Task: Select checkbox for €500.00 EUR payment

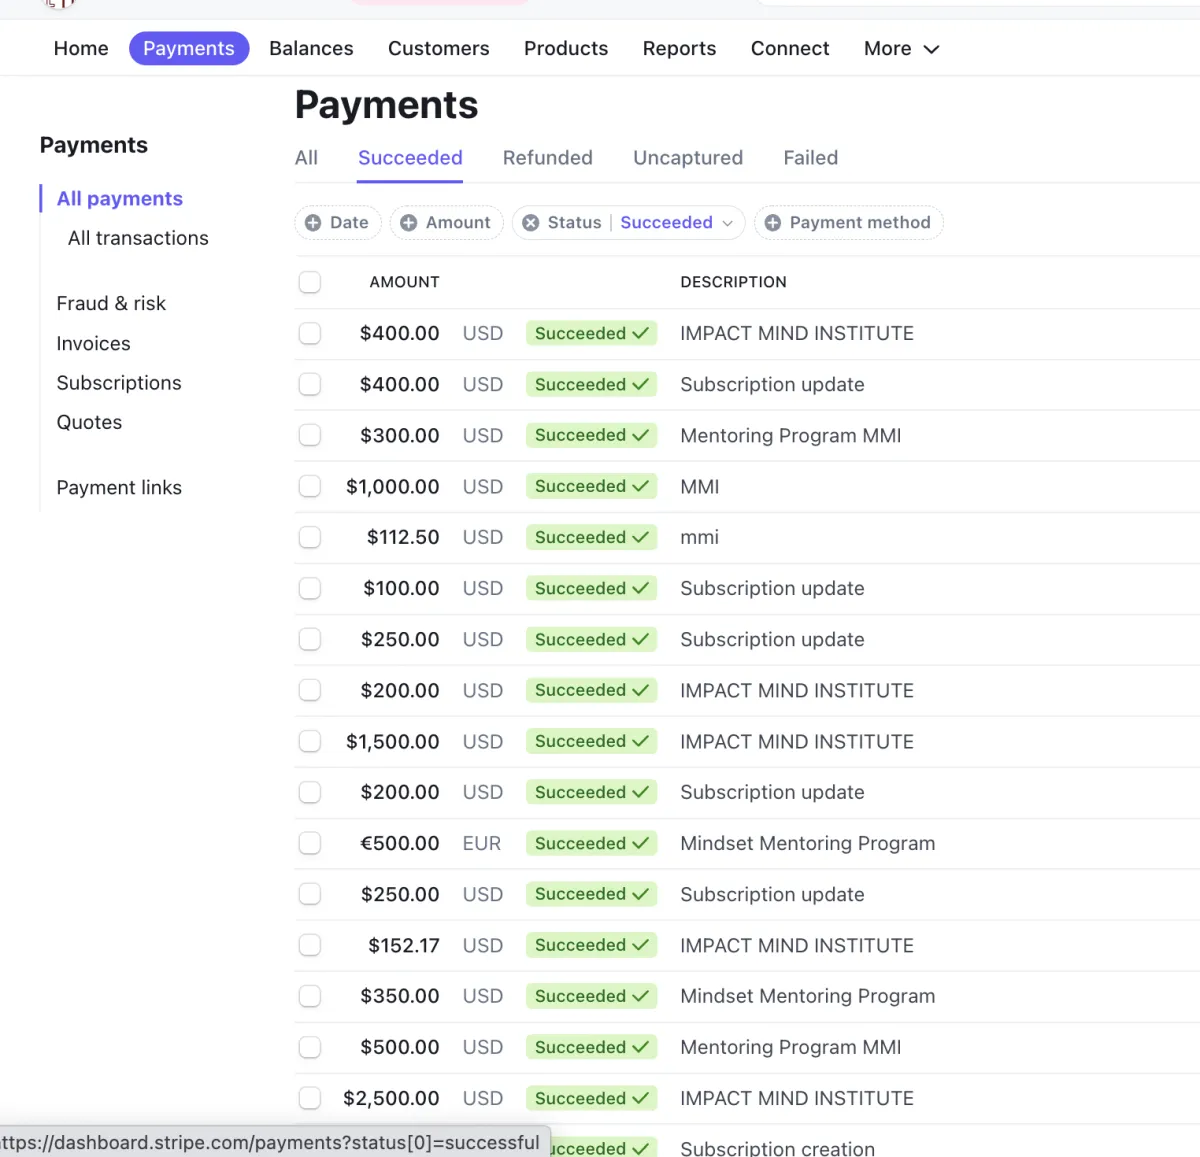Action: [x=310, y=843]
